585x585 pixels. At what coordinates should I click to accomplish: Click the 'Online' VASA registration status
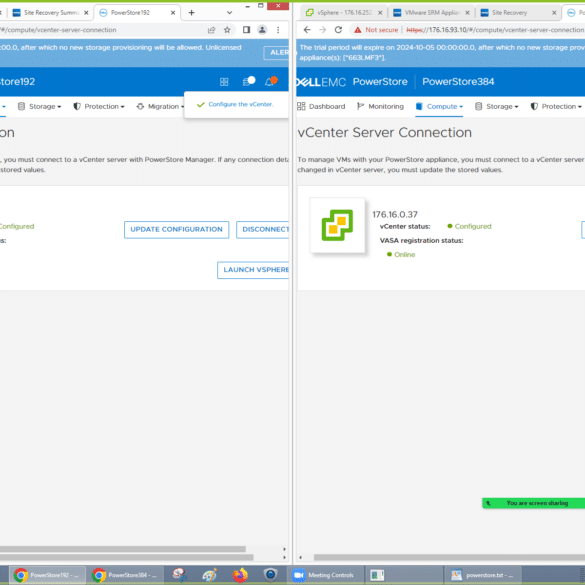(404, 254)
